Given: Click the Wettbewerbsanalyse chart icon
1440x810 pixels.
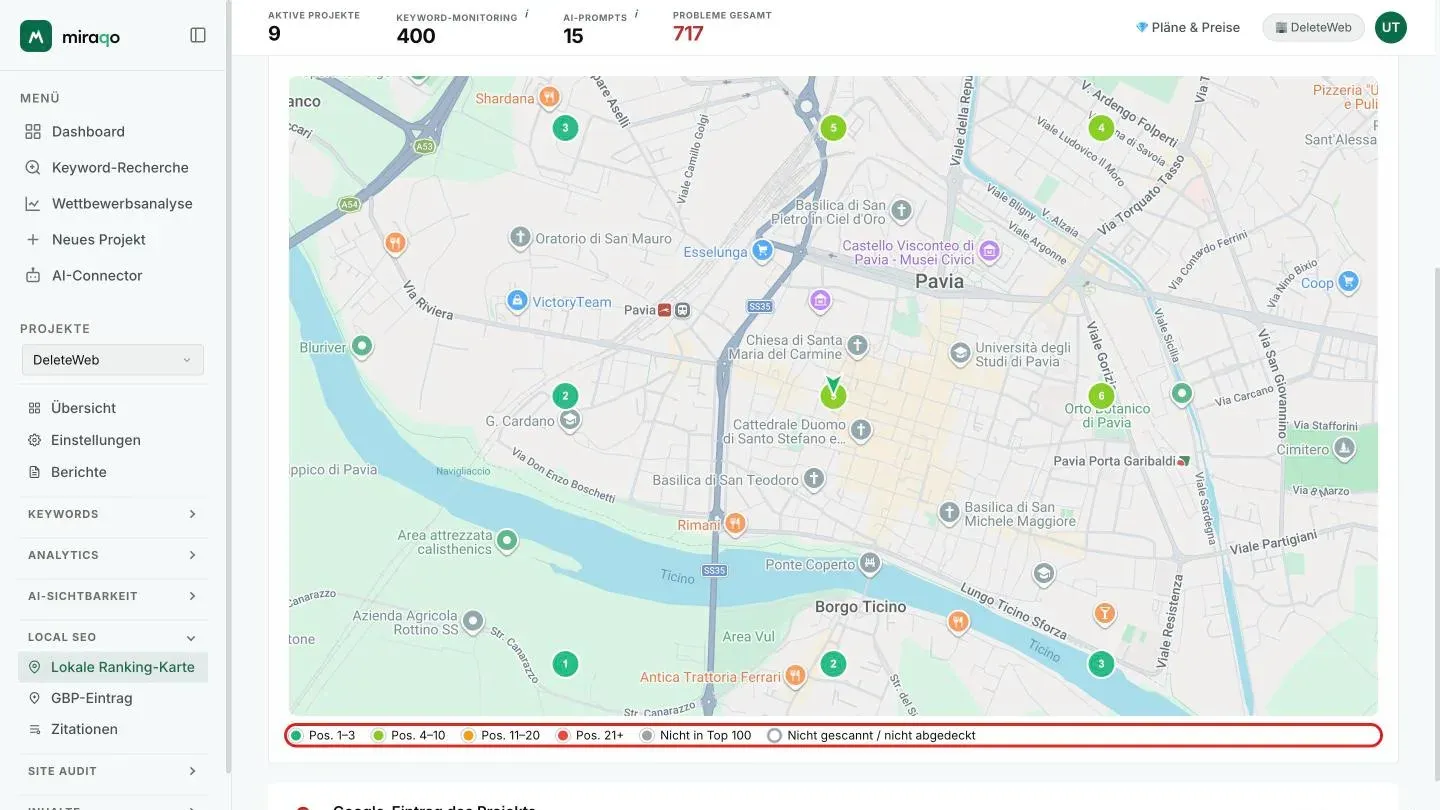Looking at the screenshot, I should click(x=33, y=203).
